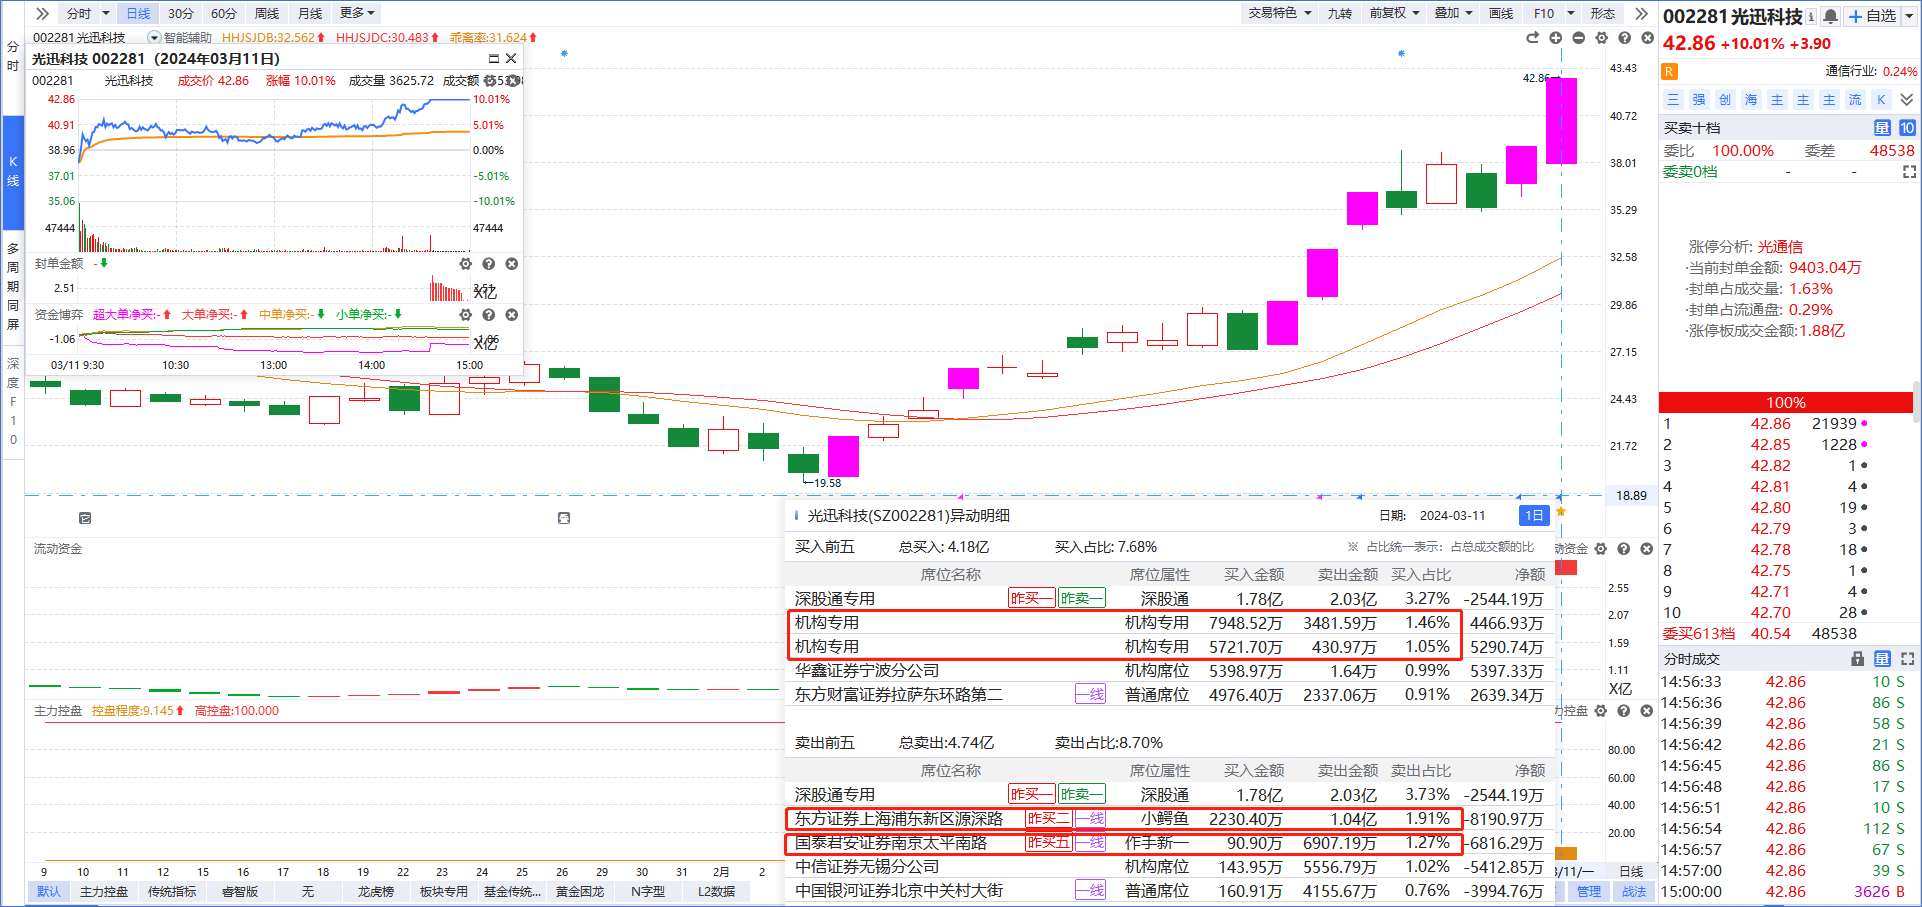Open the 前复权 adjustment dropdown

pyautogui.click(x=1394, y=13)
